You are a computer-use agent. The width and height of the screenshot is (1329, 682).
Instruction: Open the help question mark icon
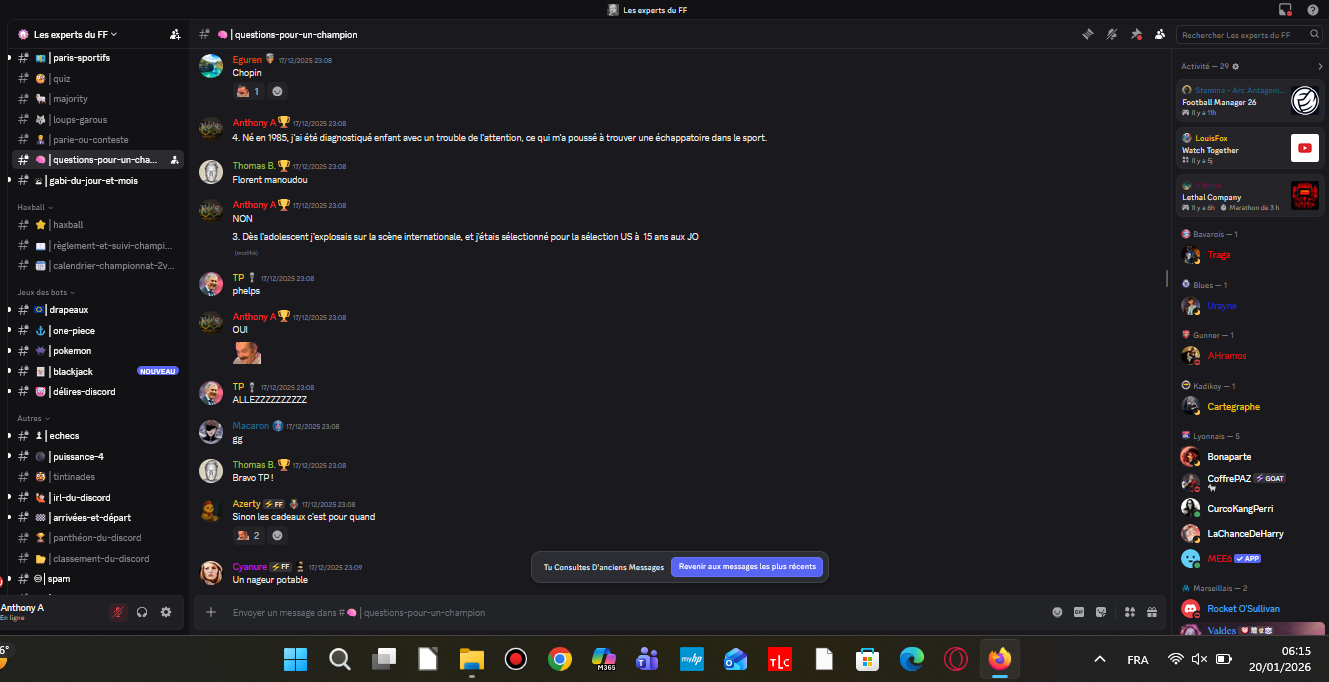[x=1313, y=10]
